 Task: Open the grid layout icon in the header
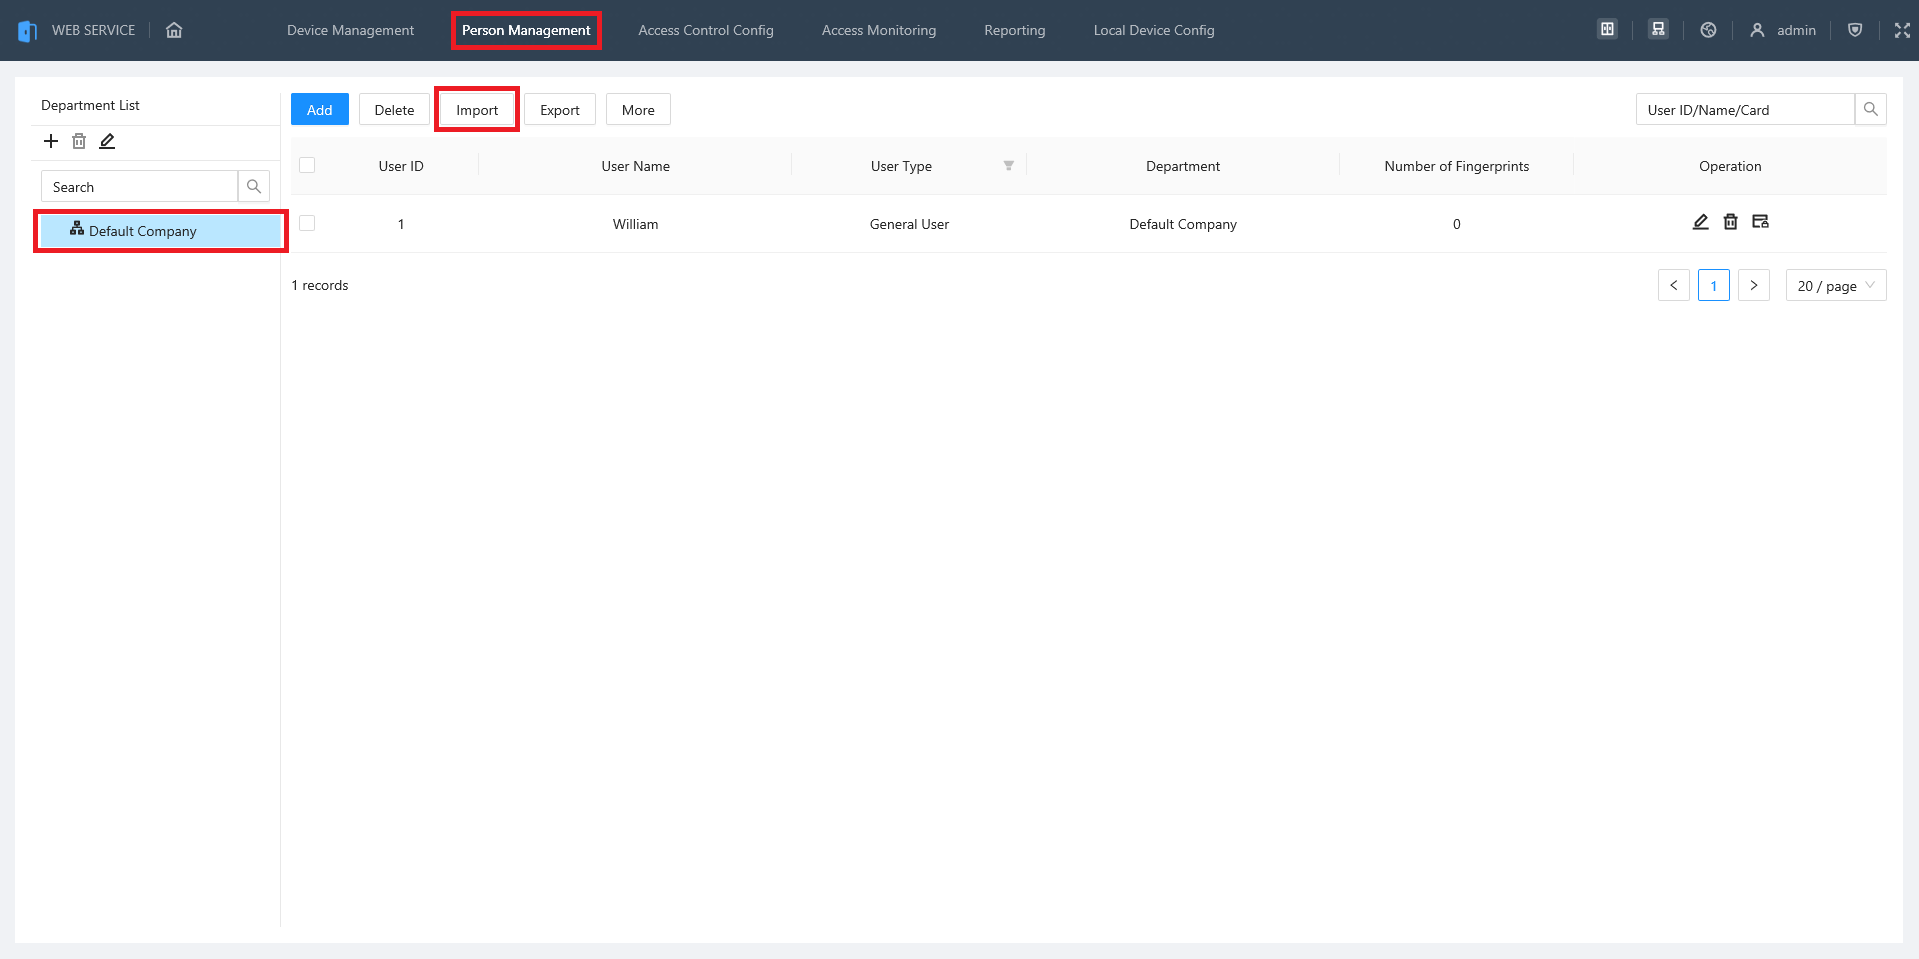(x=1607, y=29)
